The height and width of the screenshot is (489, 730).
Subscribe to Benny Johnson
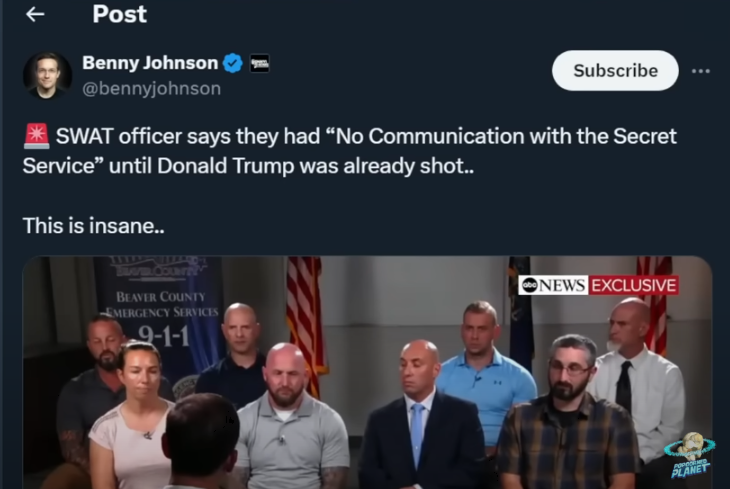click(x=615, y=71)
